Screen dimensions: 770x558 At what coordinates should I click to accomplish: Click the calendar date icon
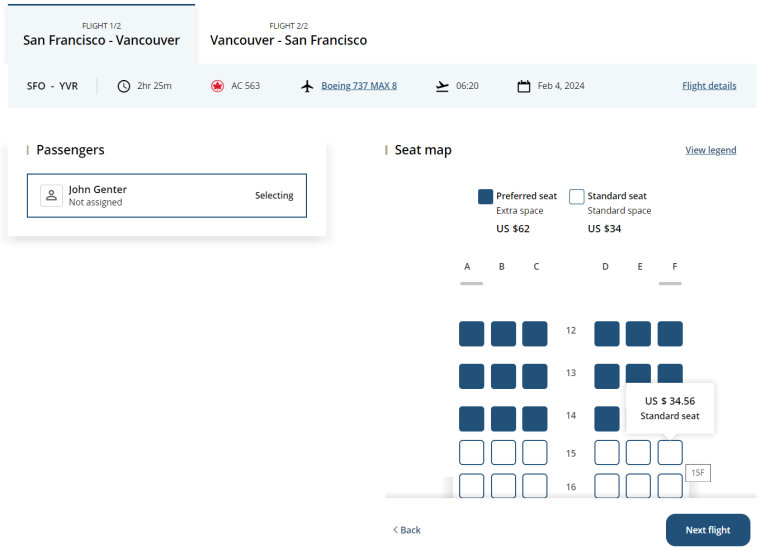(x=524, y=86)
